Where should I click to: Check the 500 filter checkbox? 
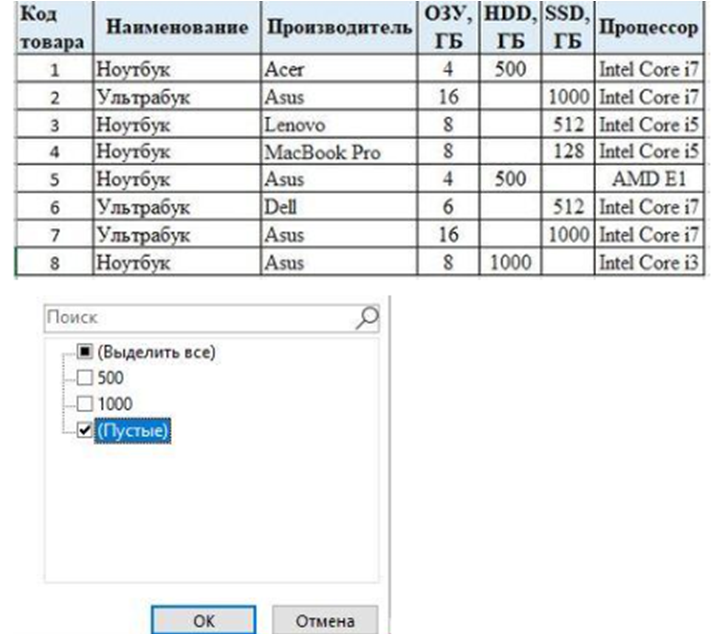(85, 378)
